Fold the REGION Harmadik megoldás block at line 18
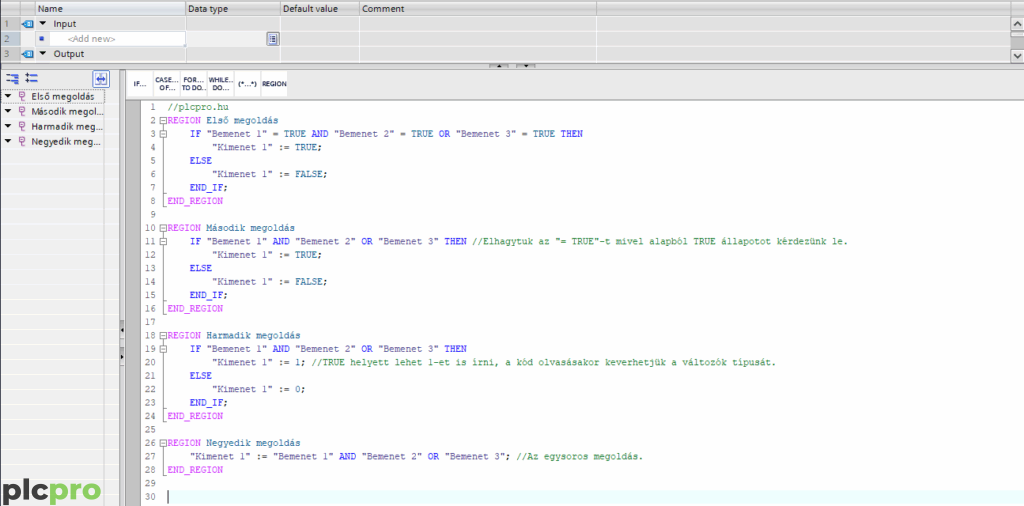This screenshot has height=506, width=1024. (x=163, y=335)
